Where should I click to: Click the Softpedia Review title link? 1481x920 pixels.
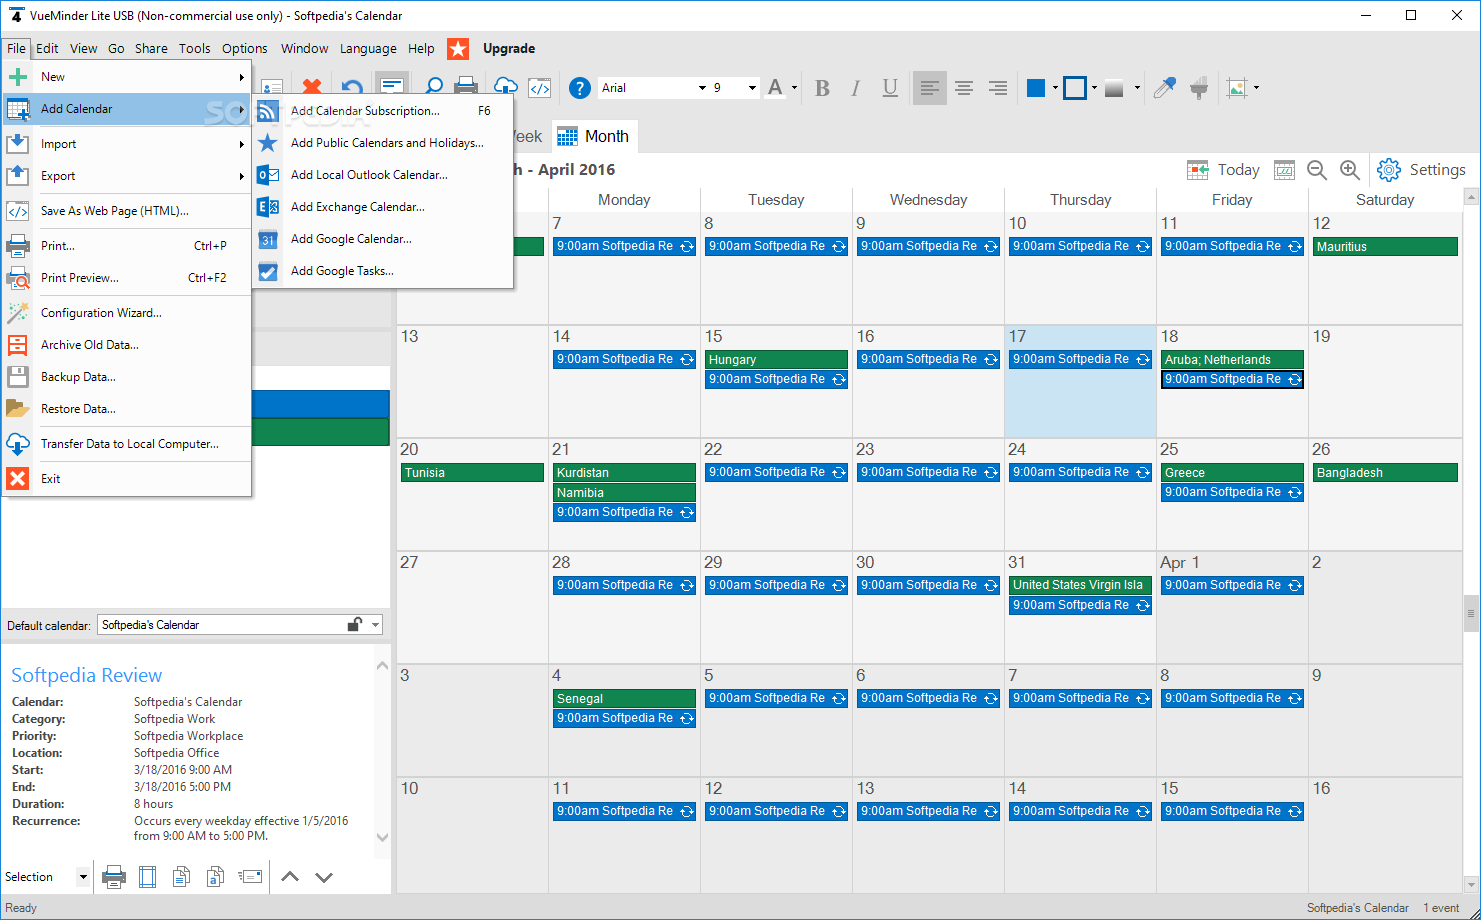86,675
